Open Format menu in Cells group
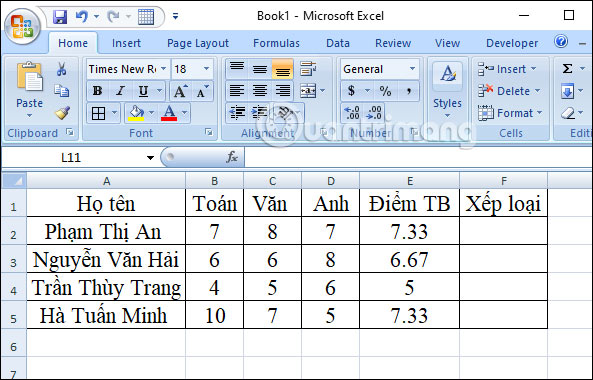This screenshot has width=593, height=380. 510,113
